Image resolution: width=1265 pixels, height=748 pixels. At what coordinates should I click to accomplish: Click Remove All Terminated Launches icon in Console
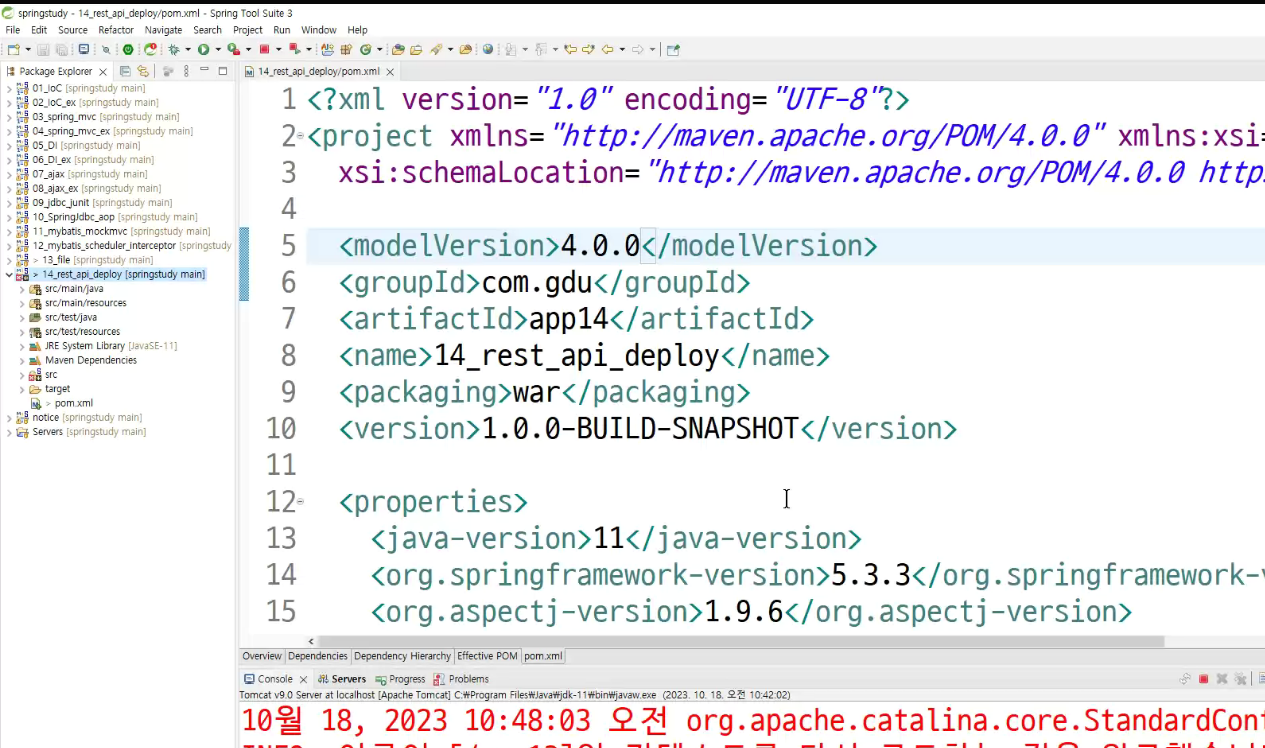[1240, 679]
